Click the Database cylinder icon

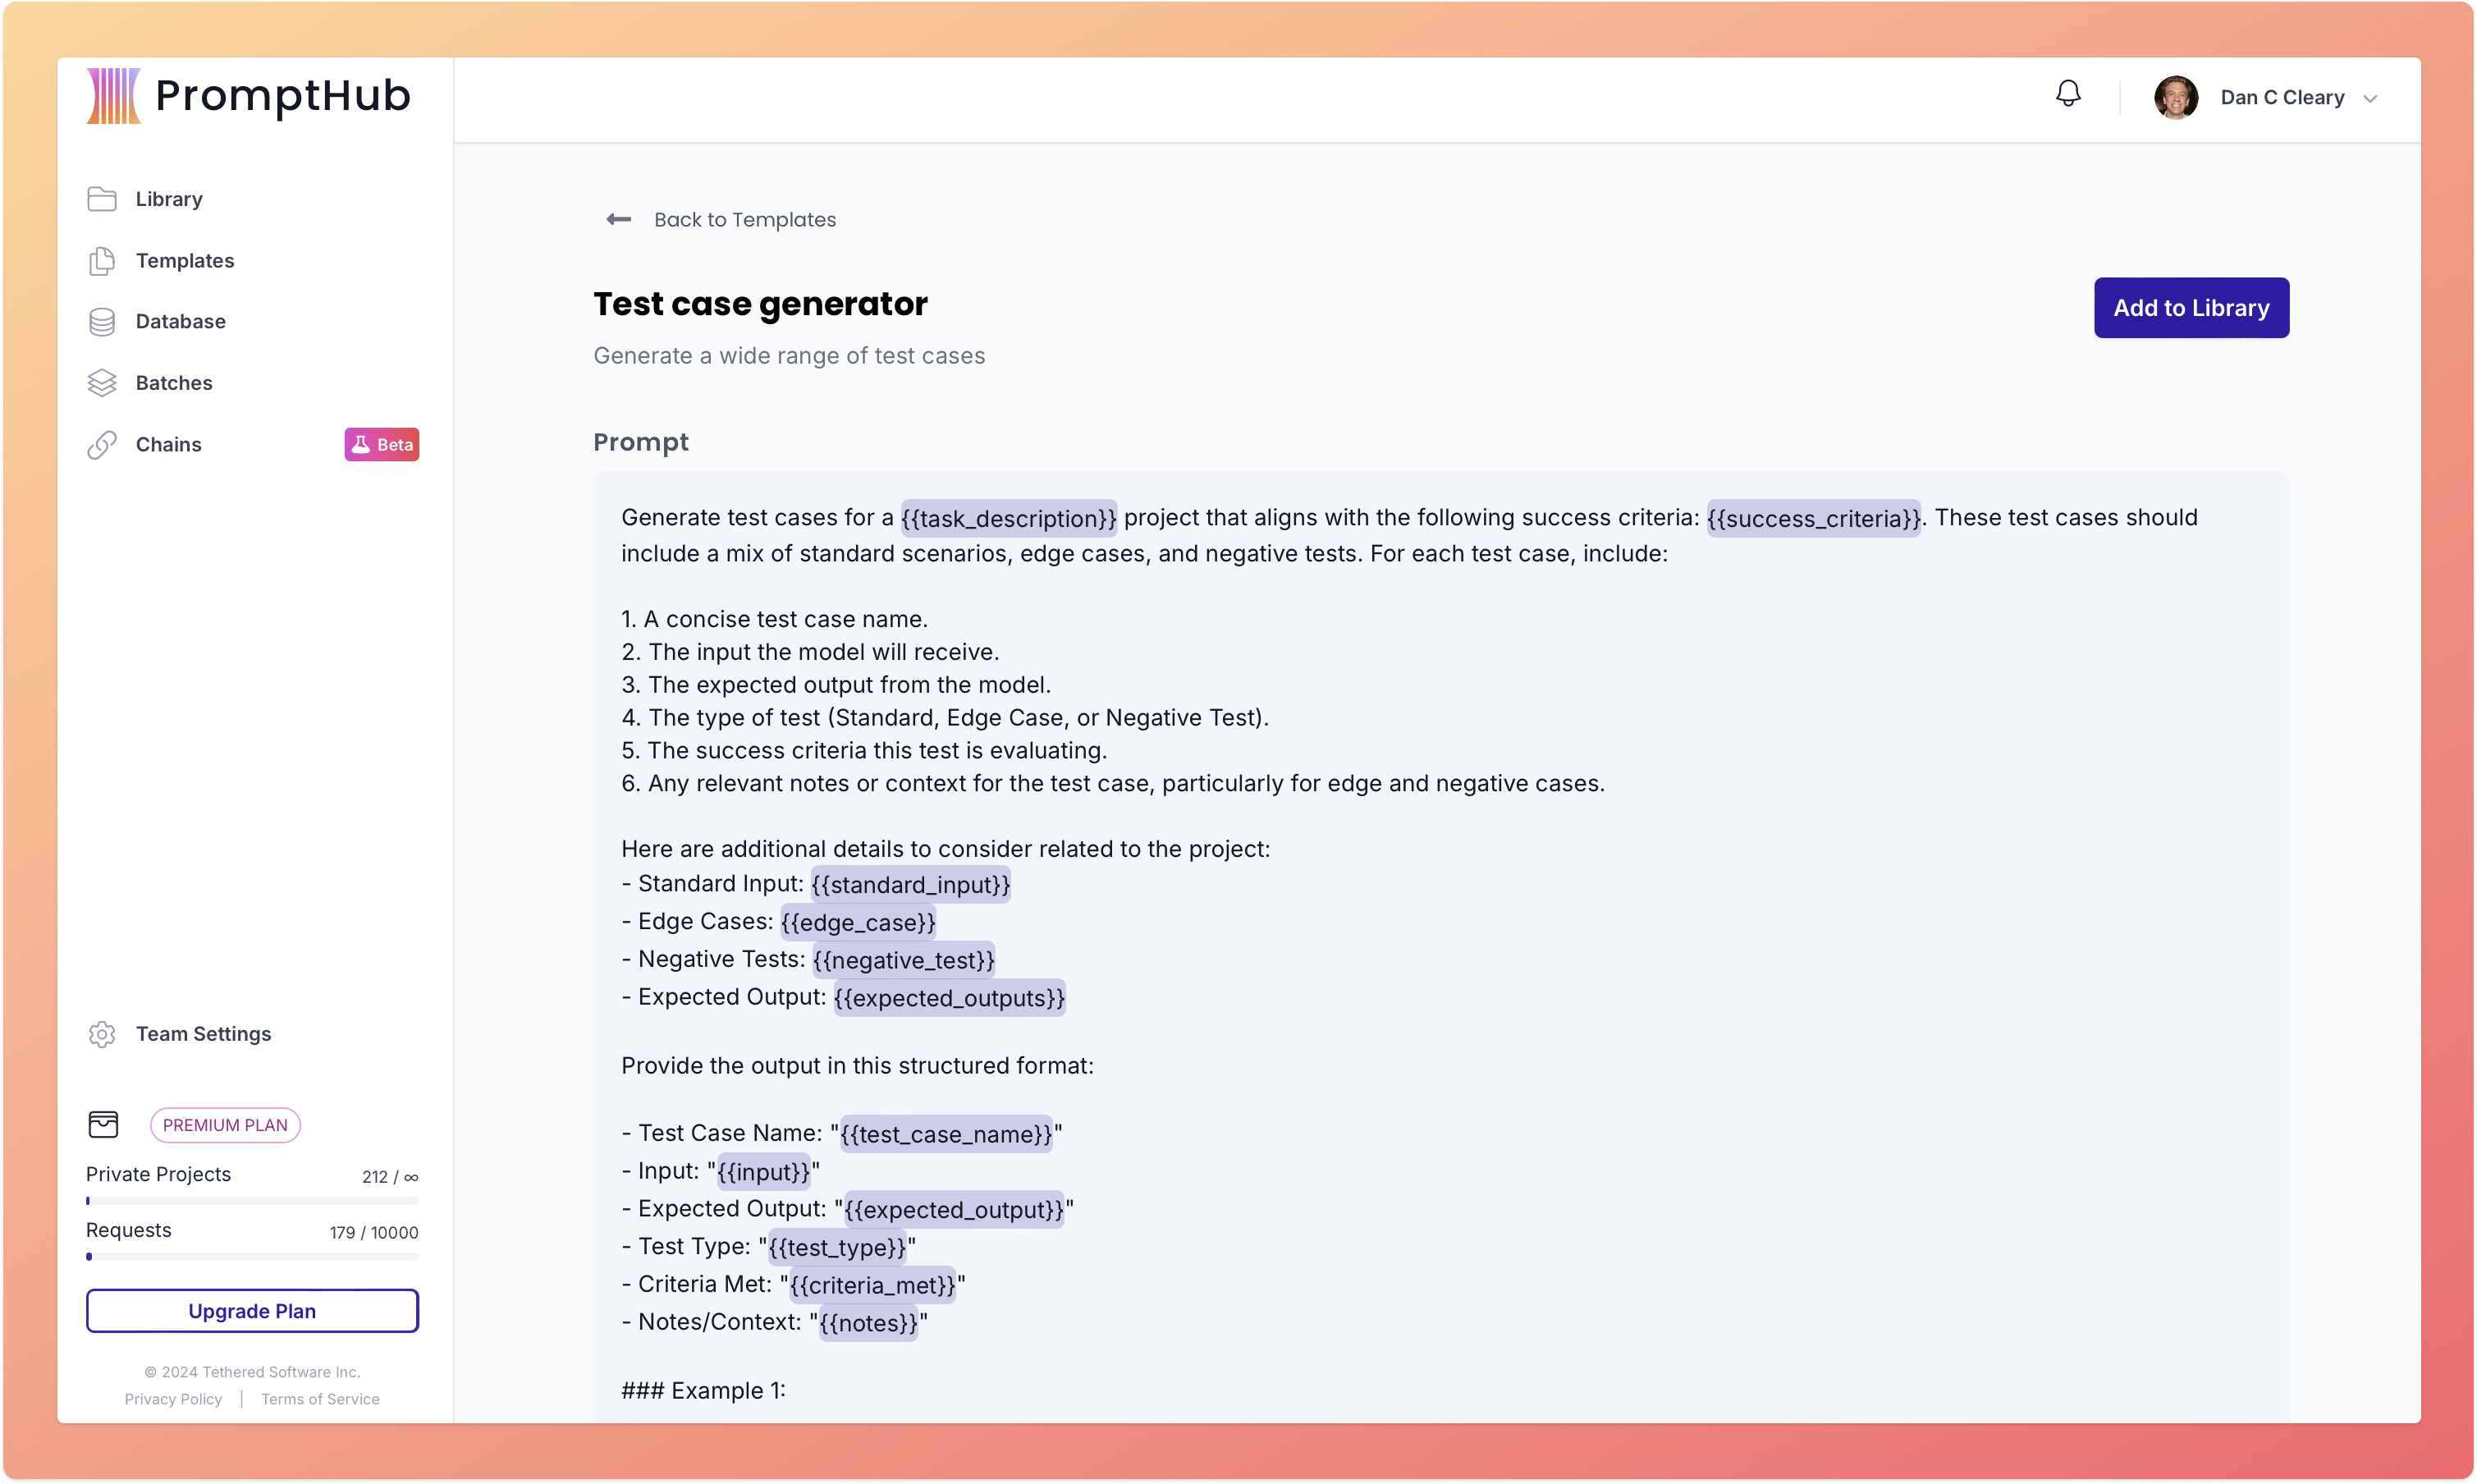point(102,322)
